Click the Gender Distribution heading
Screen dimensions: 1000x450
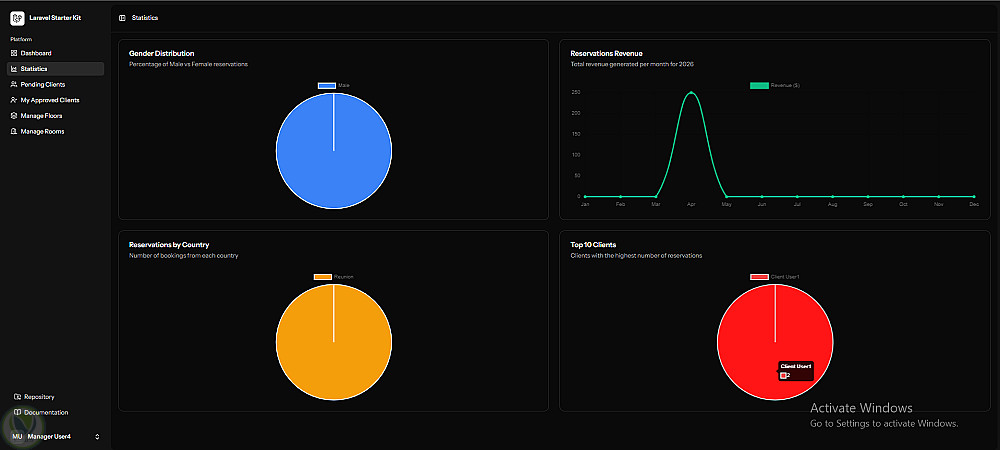click(161, 54)
